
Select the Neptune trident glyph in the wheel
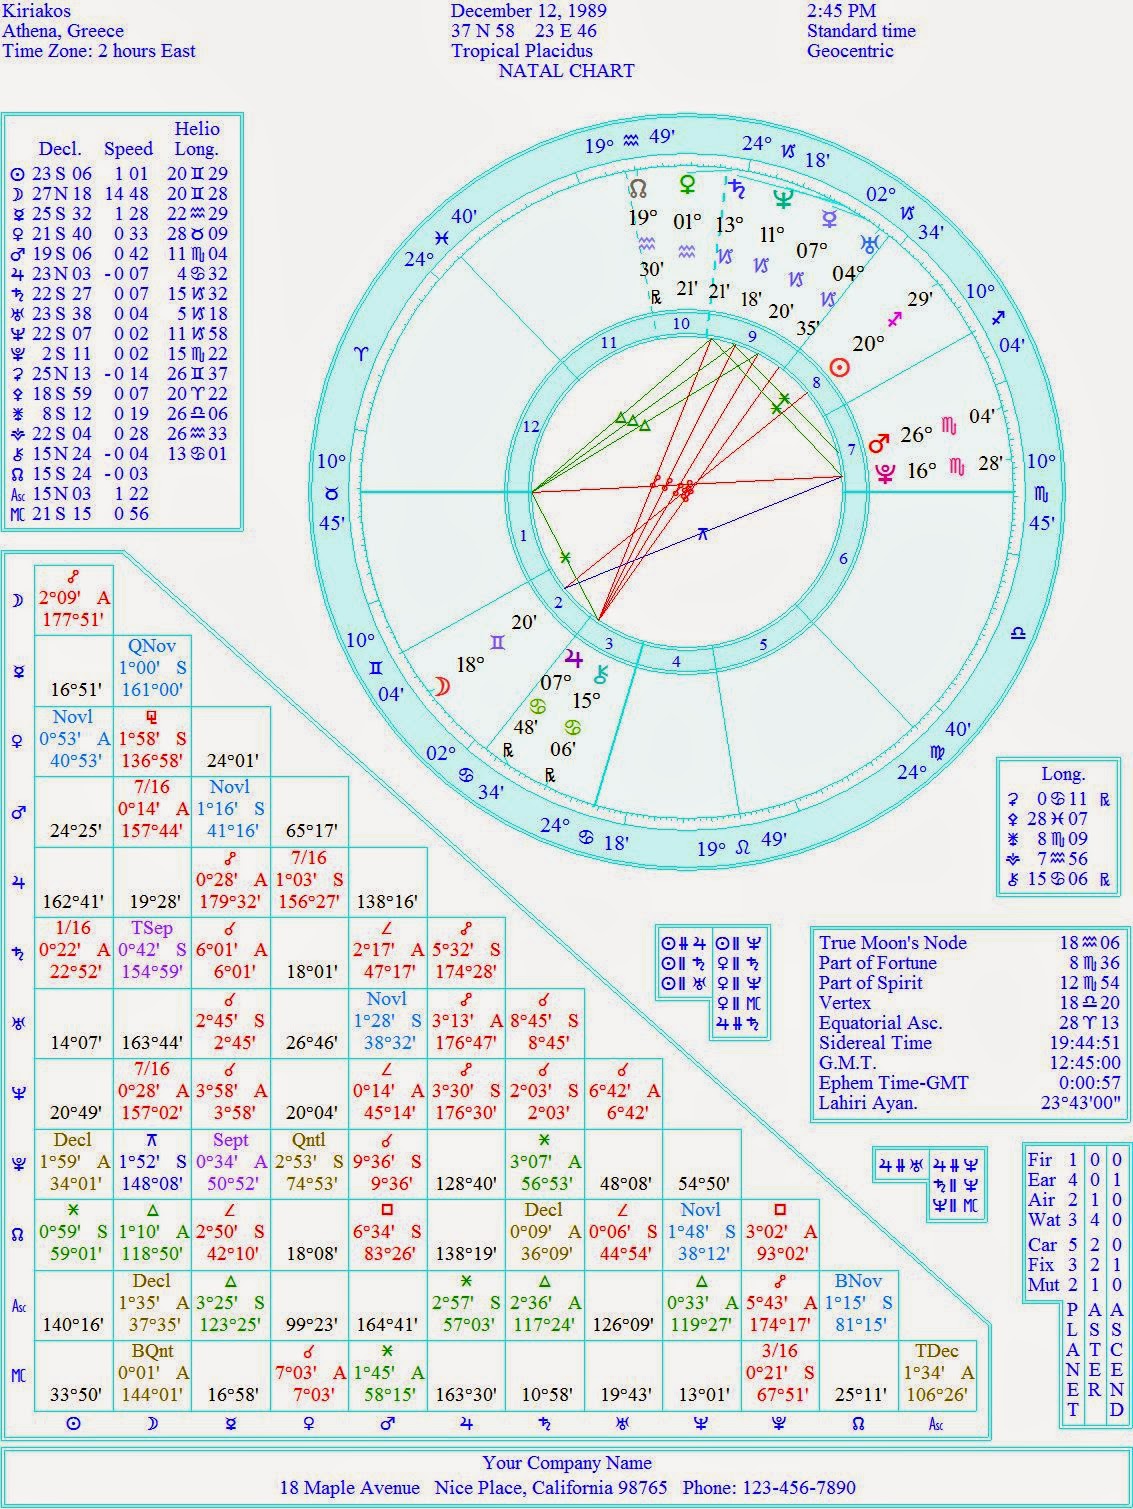click(782, 198)
